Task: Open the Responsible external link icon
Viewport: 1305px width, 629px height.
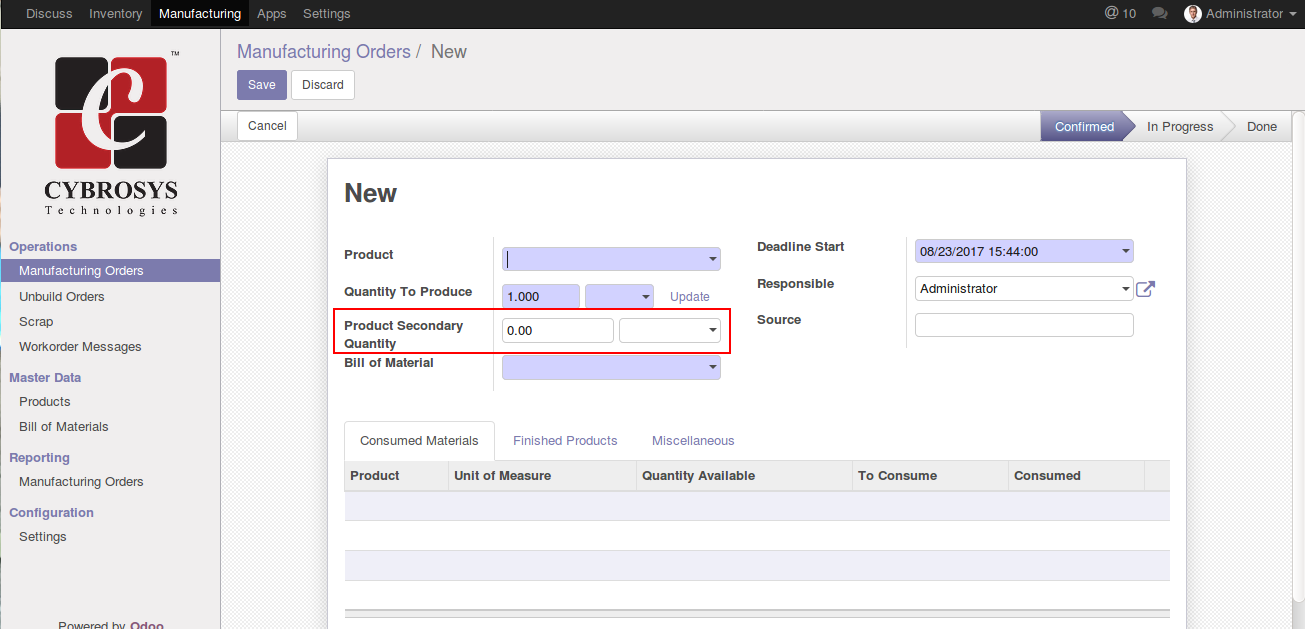Action: 1146,289
